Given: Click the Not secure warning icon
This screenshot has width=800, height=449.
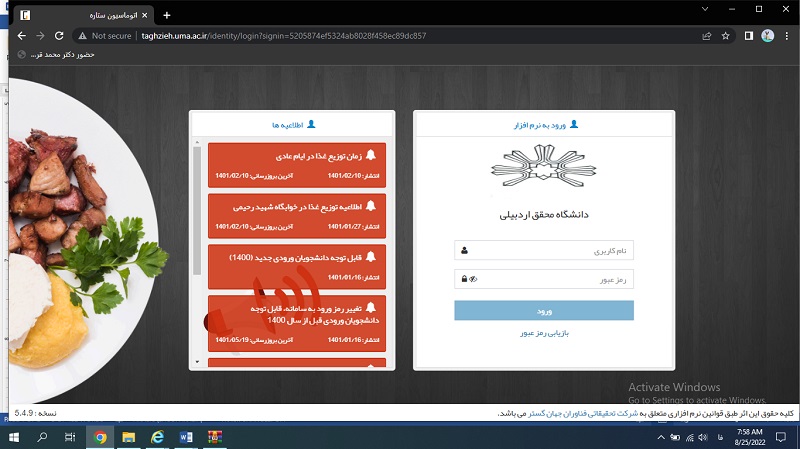Looking at the screenshot, I should [82, 36].
